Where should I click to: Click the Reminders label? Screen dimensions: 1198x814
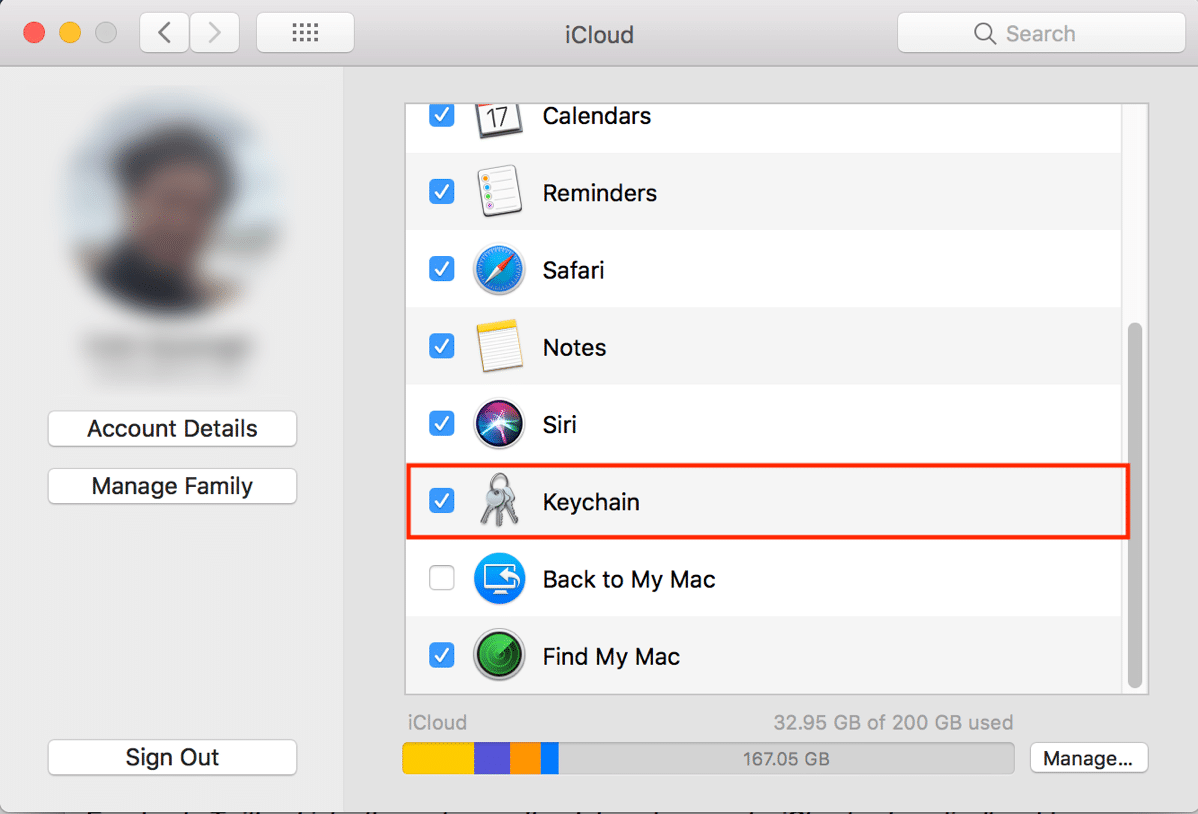click(600, 193)
